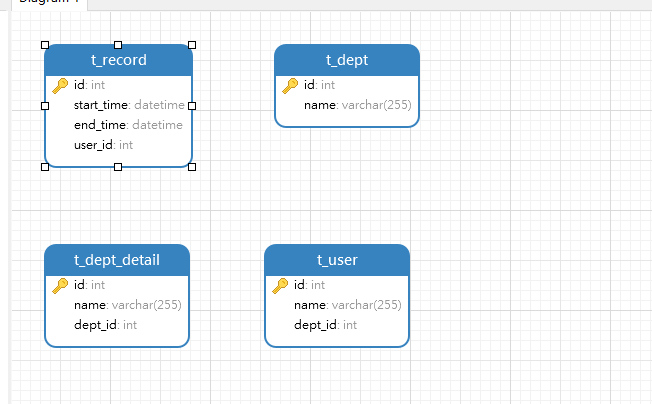Click the end_time datetime field
This screenshot has height=404, width=652.
click(128, 125)
